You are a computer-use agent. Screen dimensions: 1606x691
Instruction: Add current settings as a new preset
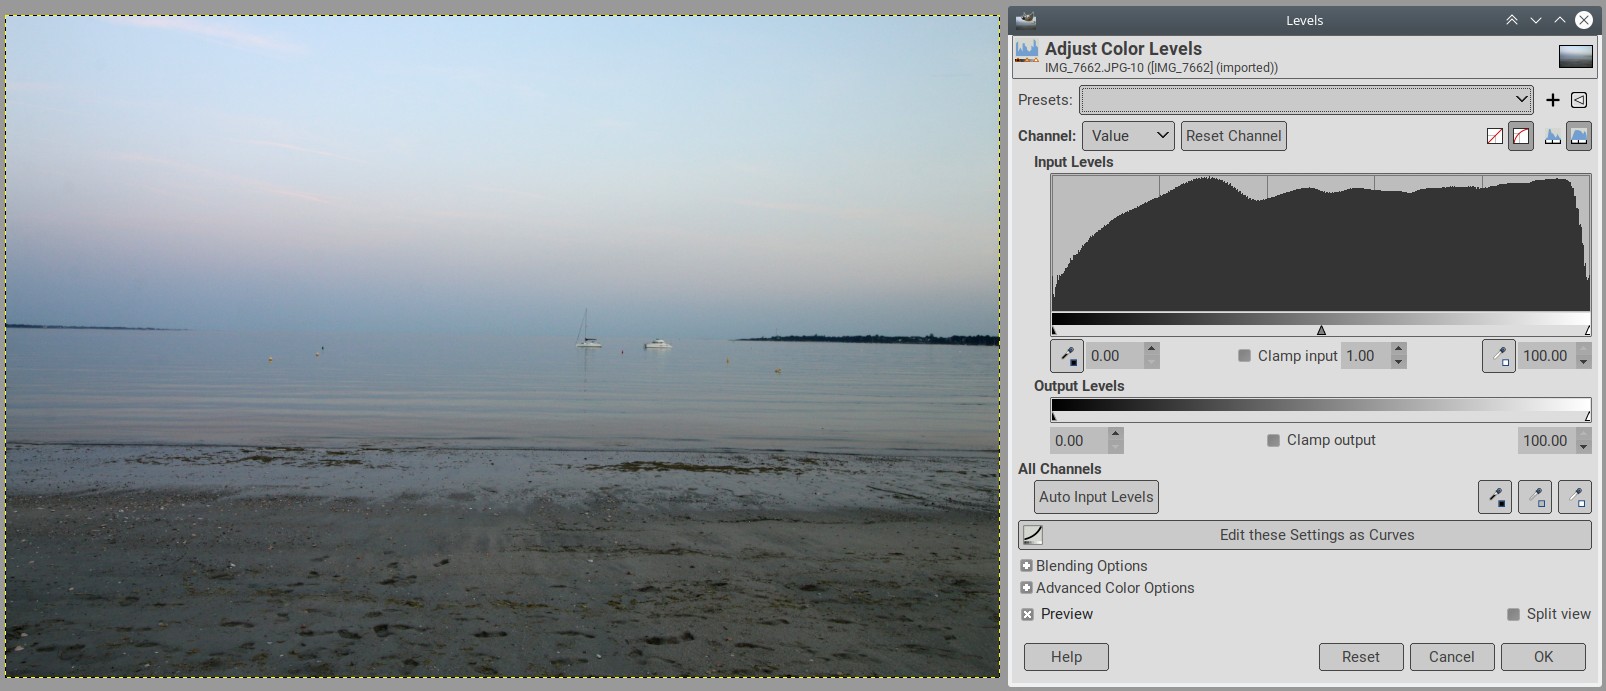tap(1553, 100)
